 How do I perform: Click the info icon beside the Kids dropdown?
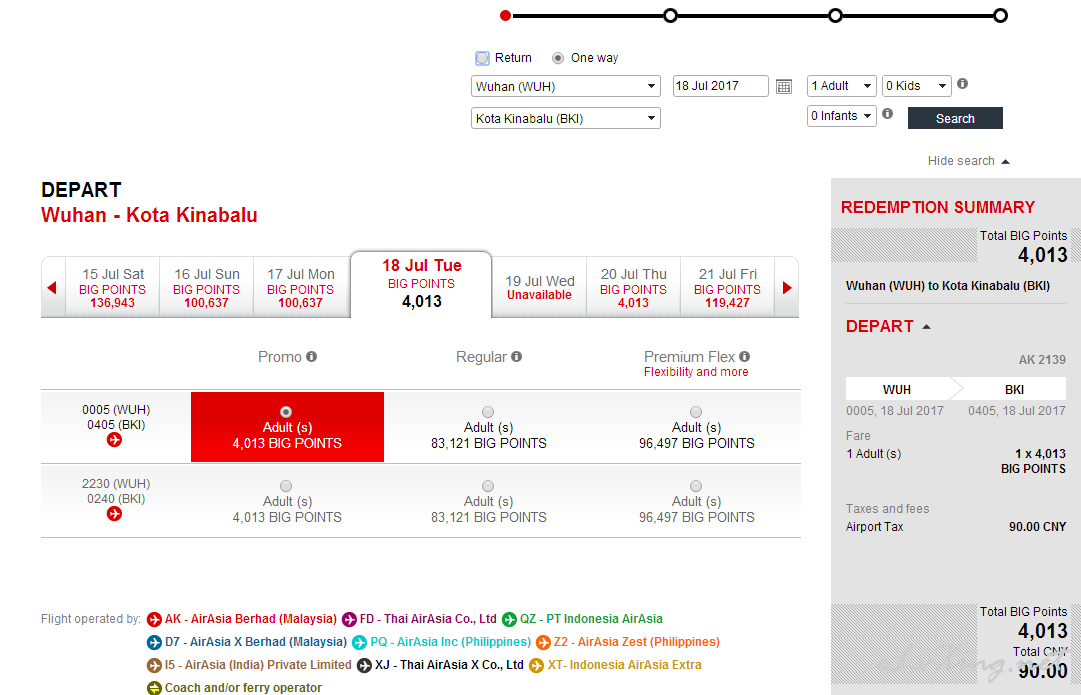(962, 83)
